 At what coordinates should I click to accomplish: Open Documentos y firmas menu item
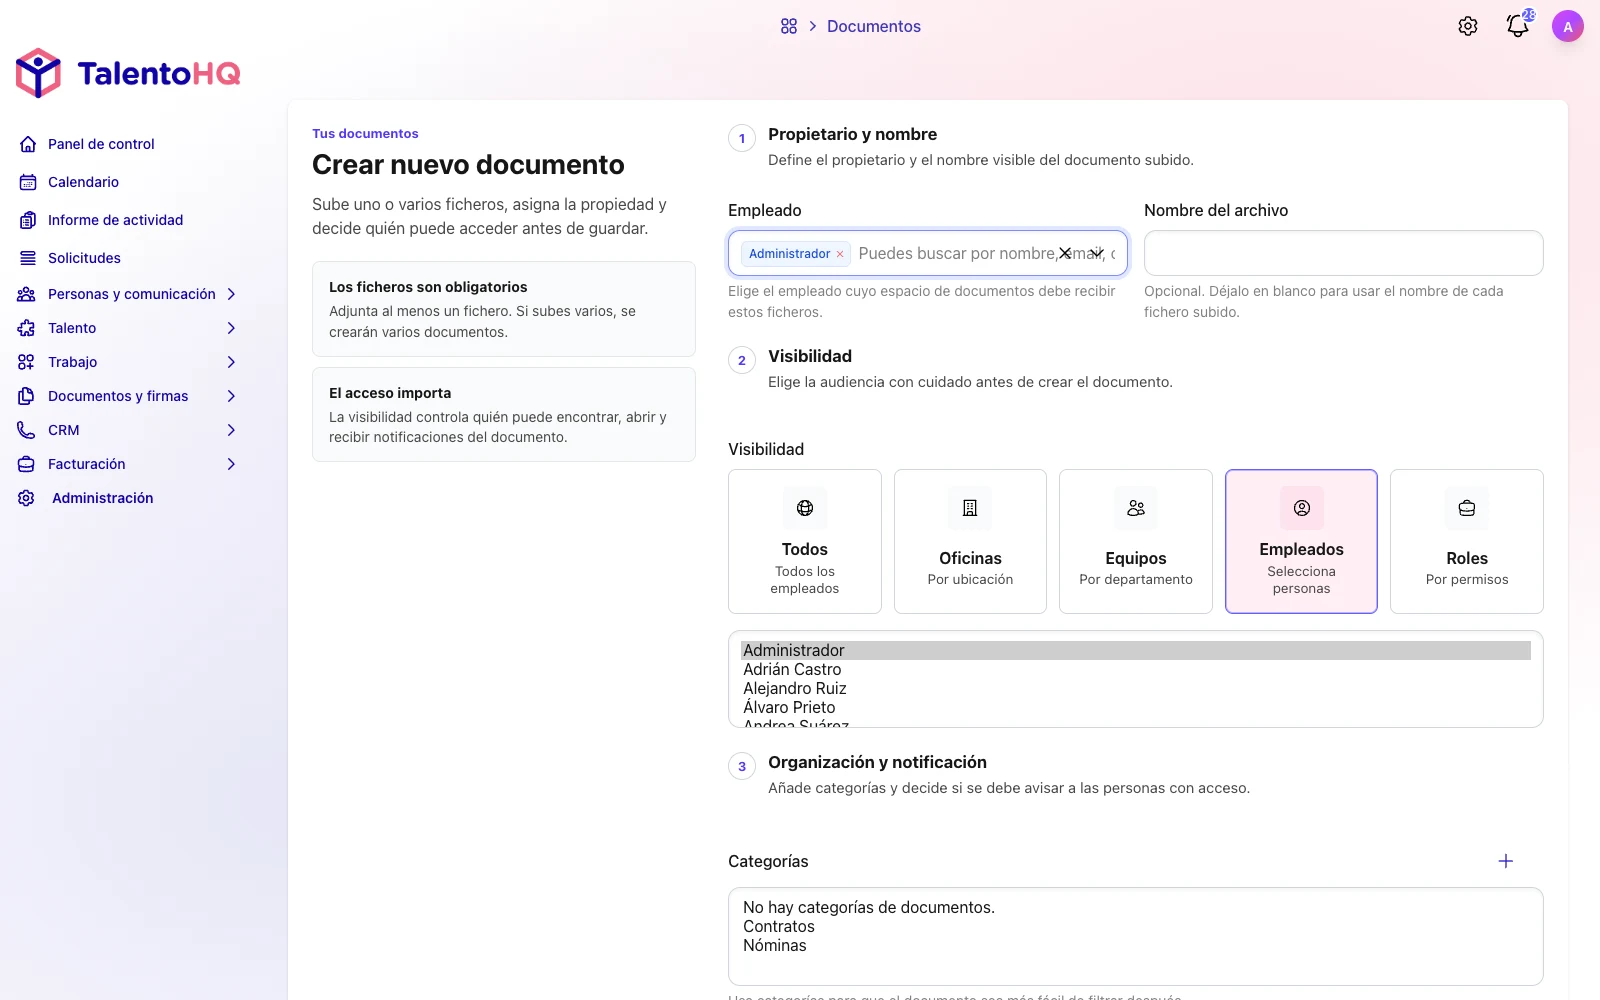coord(118,396)
